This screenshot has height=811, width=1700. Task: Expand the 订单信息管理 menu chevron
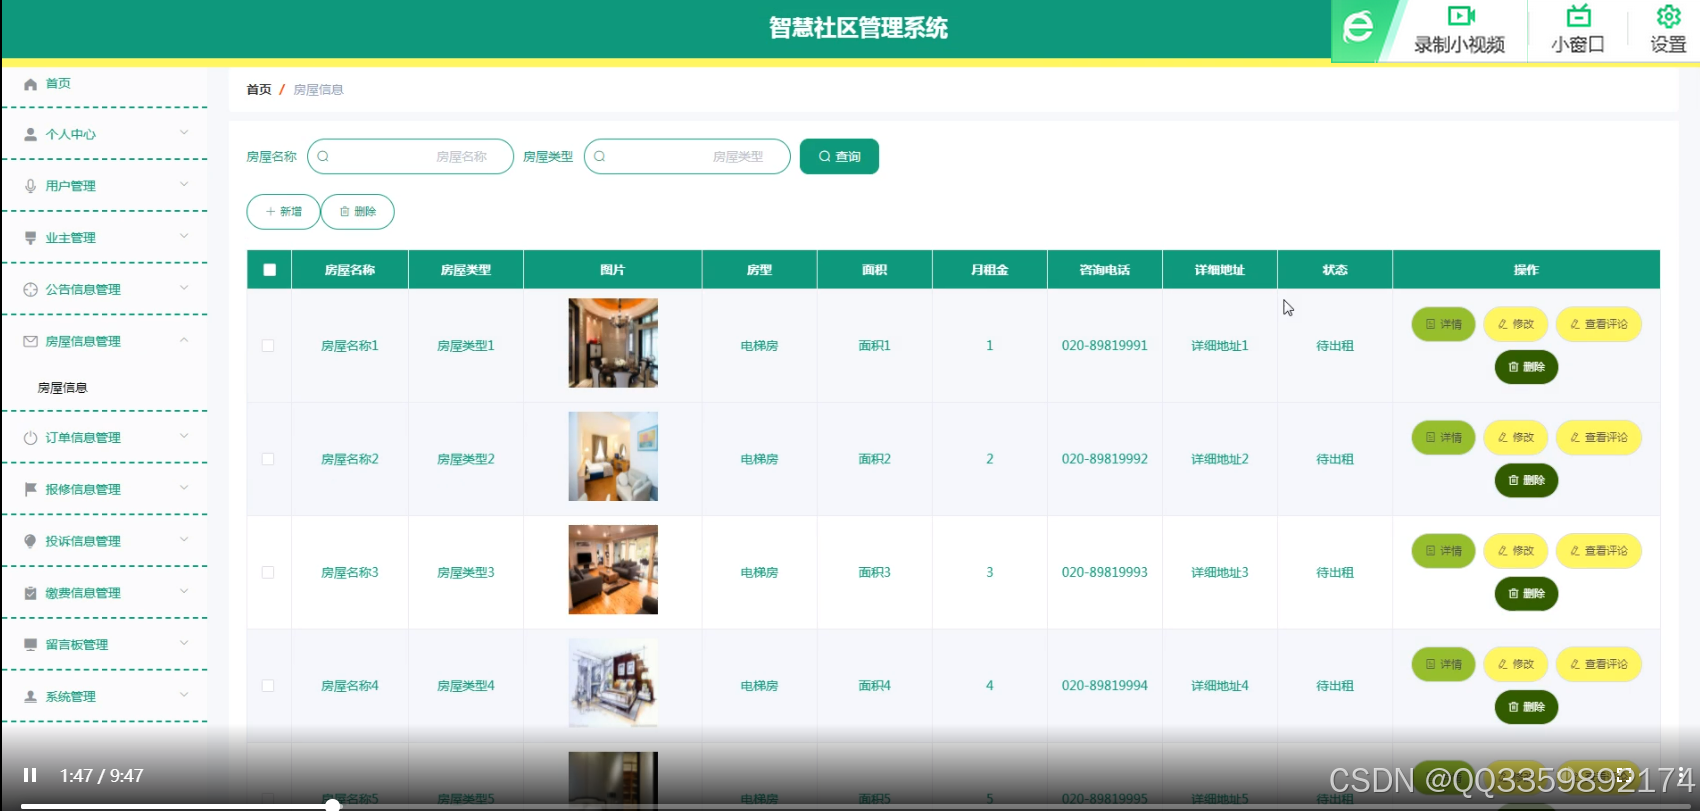[x=184, y=437]
